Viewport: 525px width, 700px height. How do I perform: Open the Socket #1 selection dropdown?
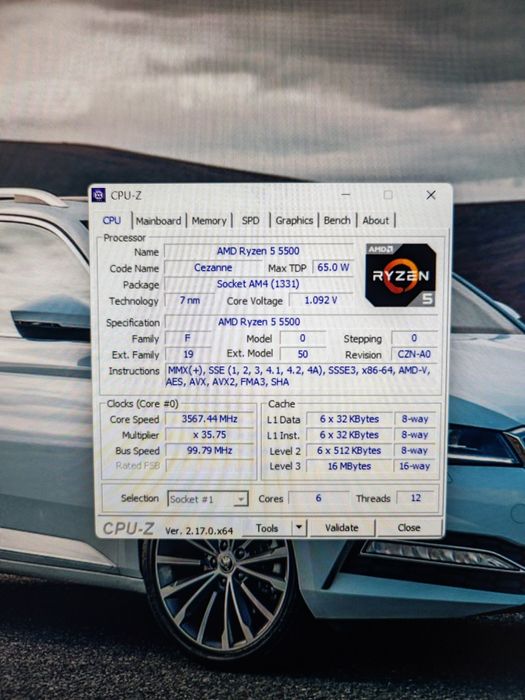pos(208,499)
